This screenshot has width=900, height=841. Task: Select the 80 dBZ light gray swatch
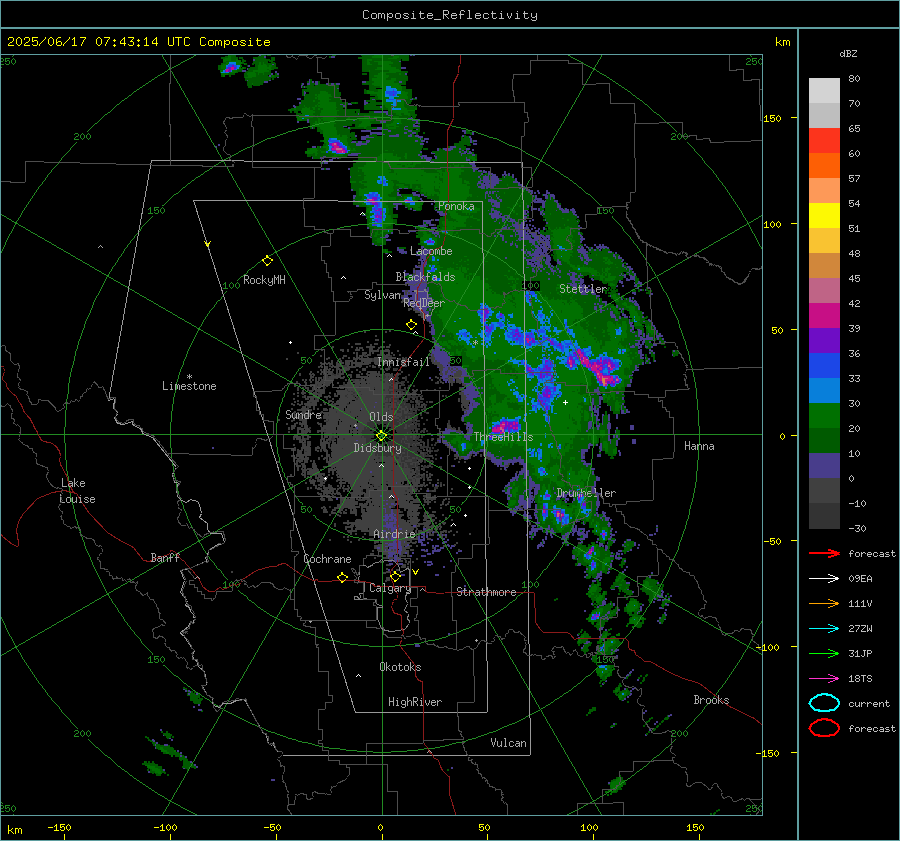tap(824, 90)
